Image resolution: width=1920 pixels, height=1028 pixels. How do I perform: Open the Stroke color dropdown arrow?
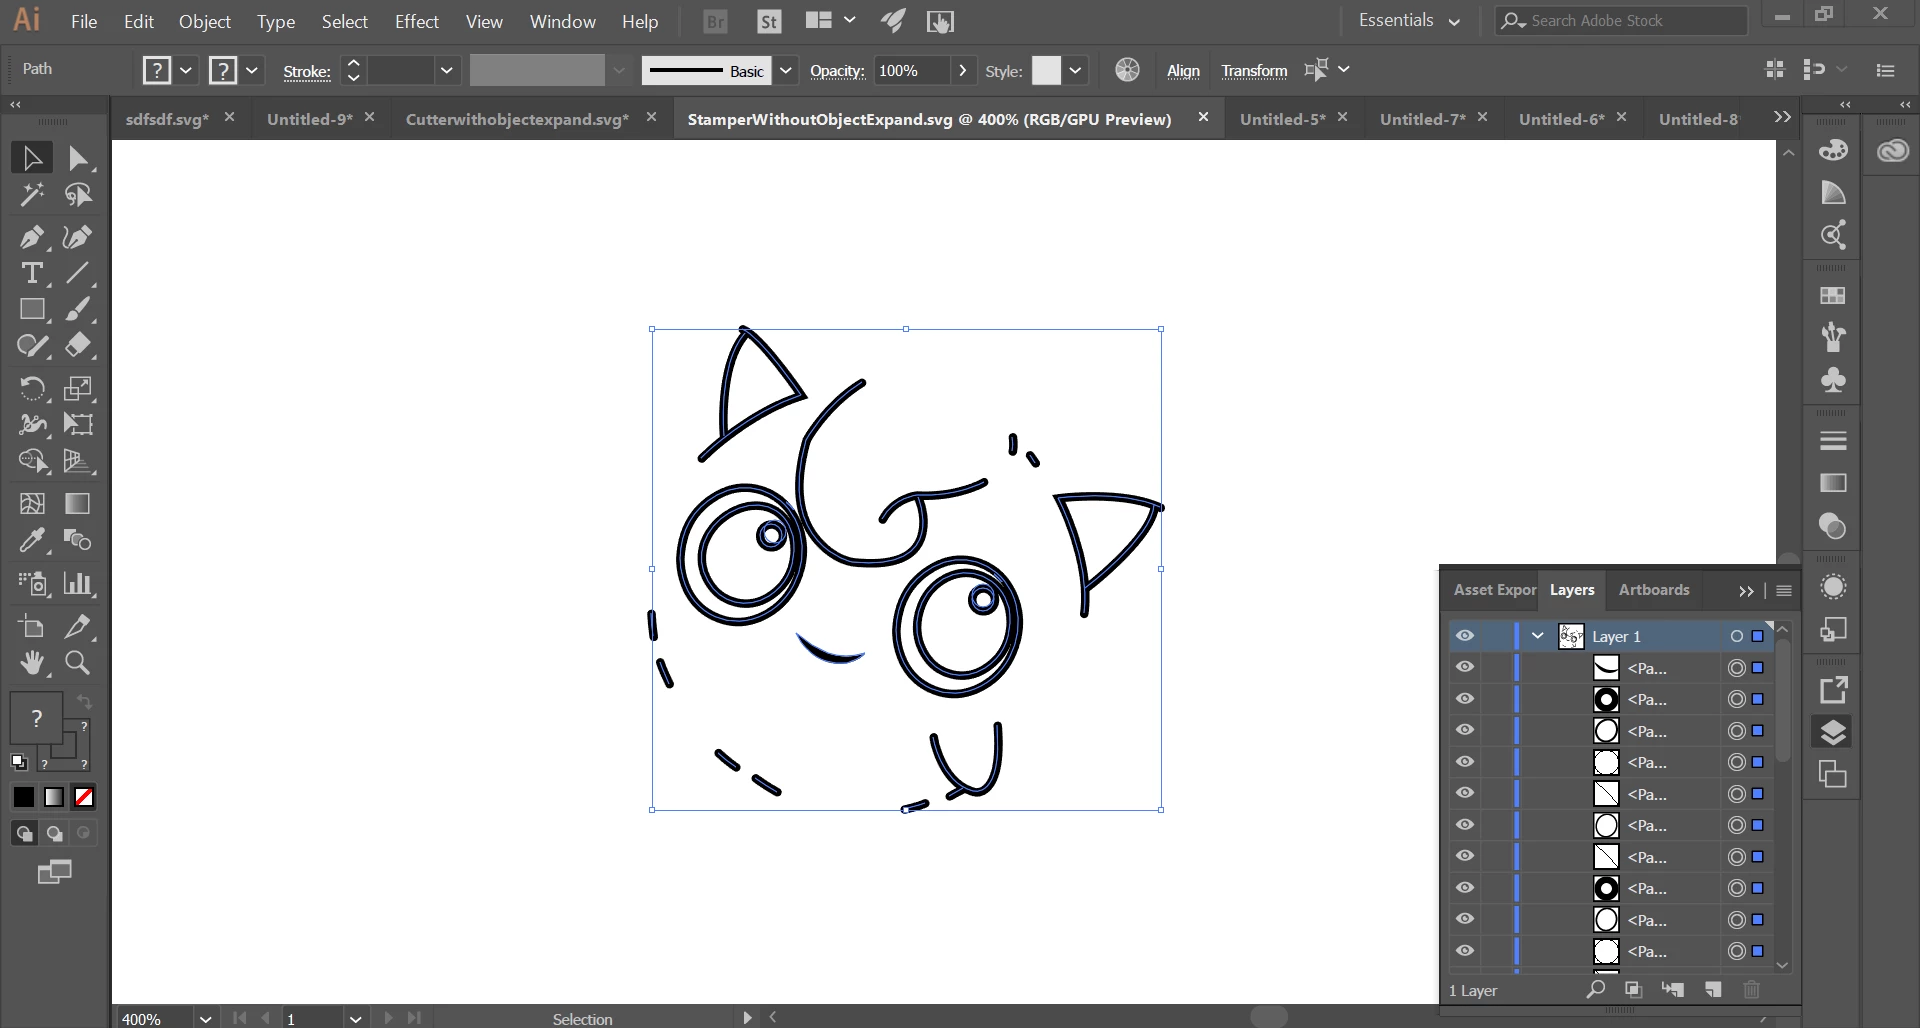(252, 70)
